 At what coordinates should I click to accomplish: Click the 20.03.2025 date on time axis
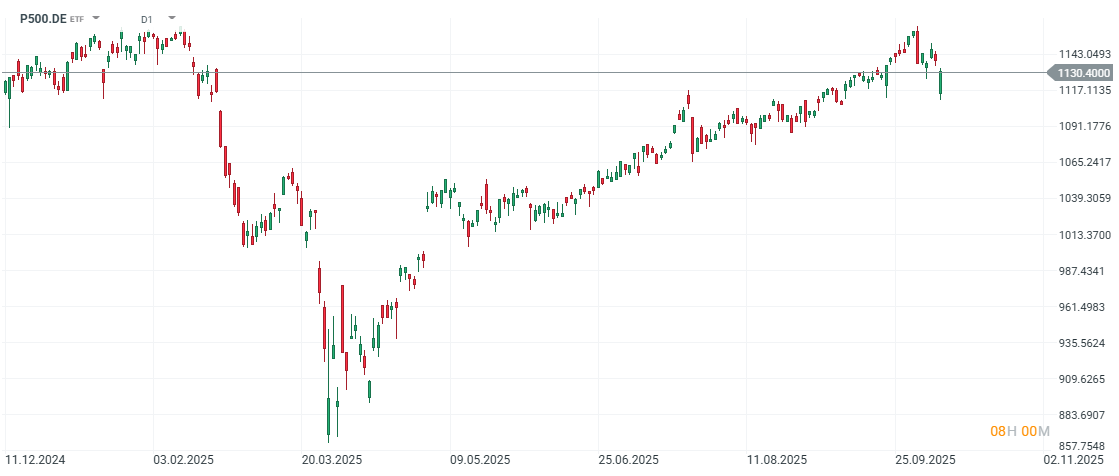coord(333,460)
